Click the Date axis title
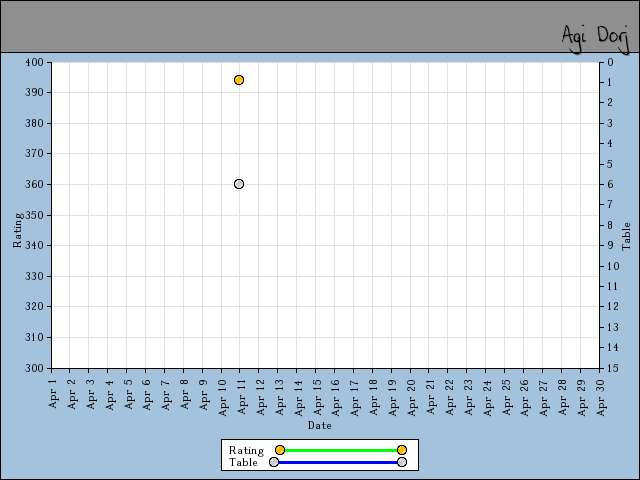Viewport: 640px width, 480px height. point(320,425)
